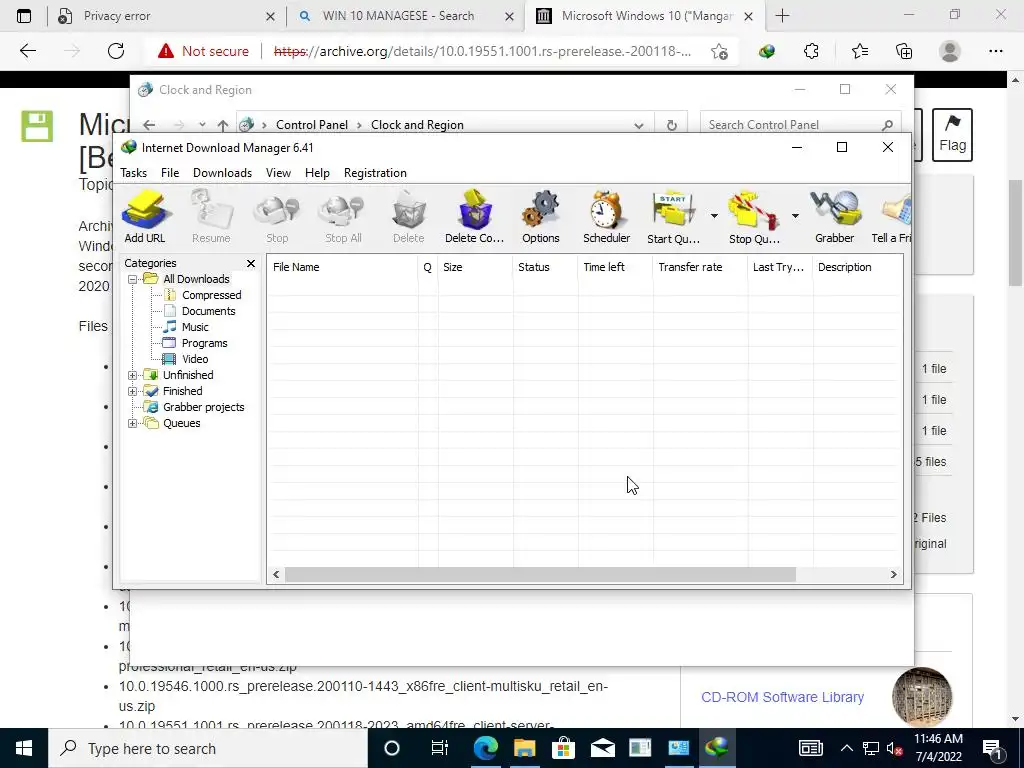
Task: Expand the Queues category
Action: (132, 423)
